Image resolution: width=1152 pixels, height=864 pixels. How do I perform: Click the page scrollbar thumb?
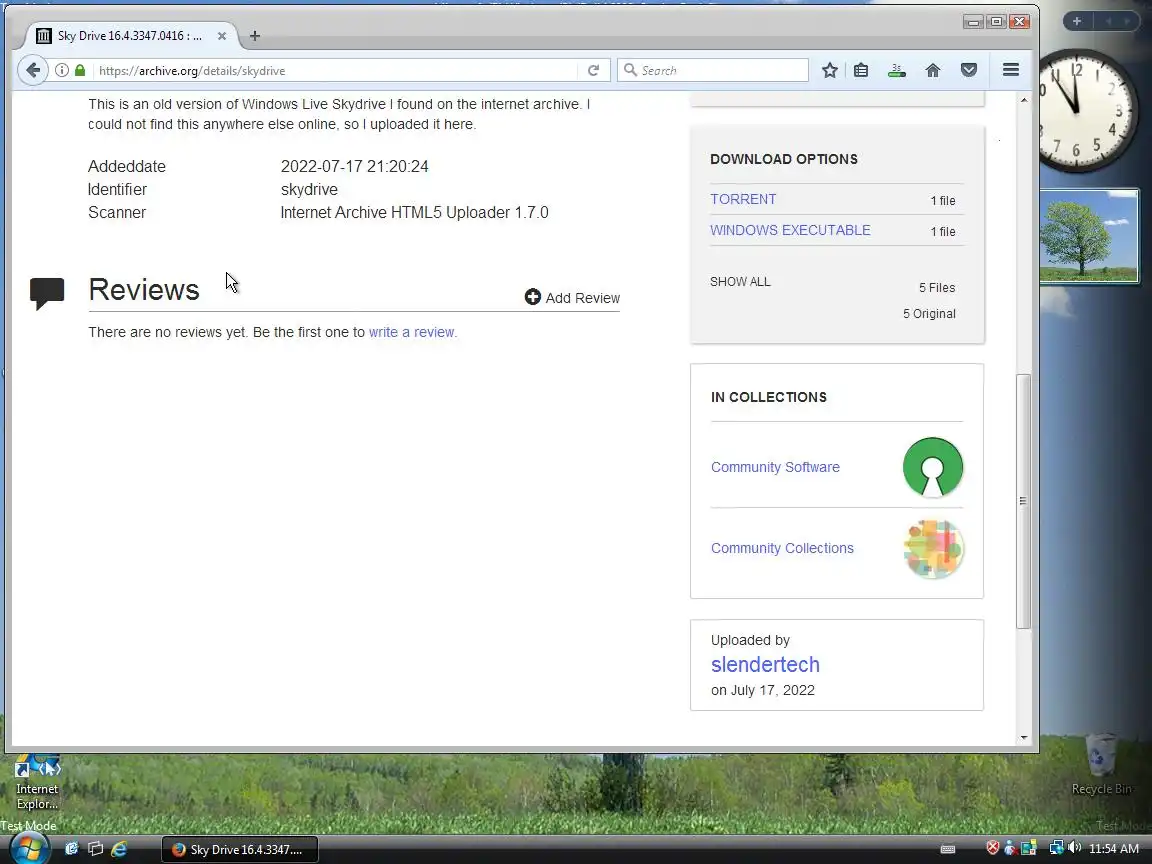[1023, 501]
